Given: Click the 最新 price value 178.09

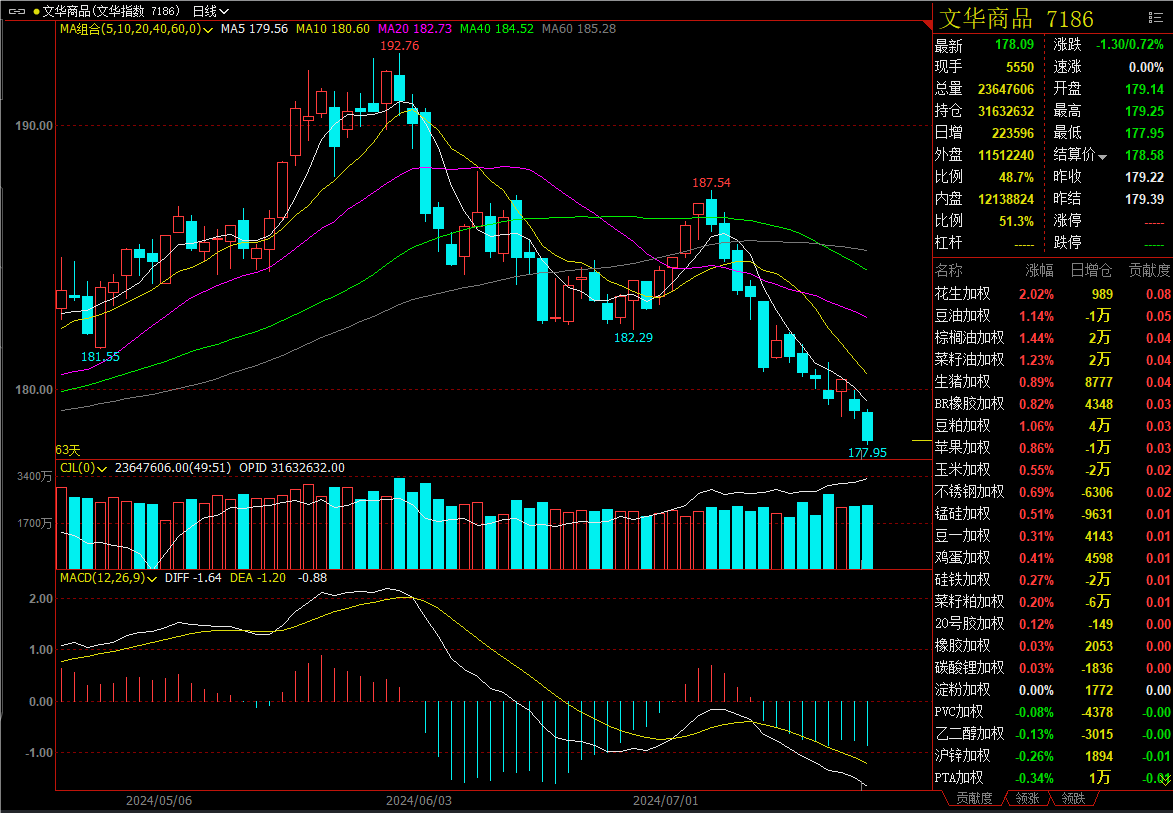Looking at the screenshot, I should point(1014,45).
